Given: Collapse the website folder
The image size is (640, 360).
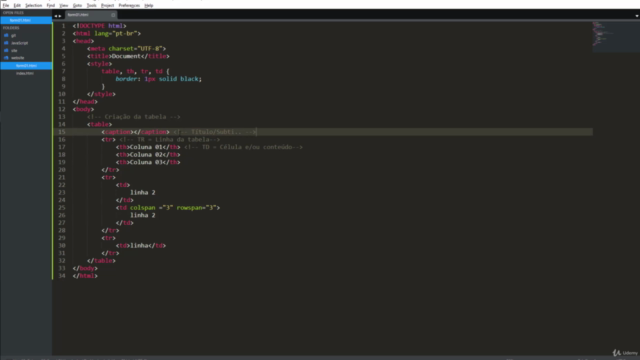Looking at the screenshot, I should coord(17,58).
